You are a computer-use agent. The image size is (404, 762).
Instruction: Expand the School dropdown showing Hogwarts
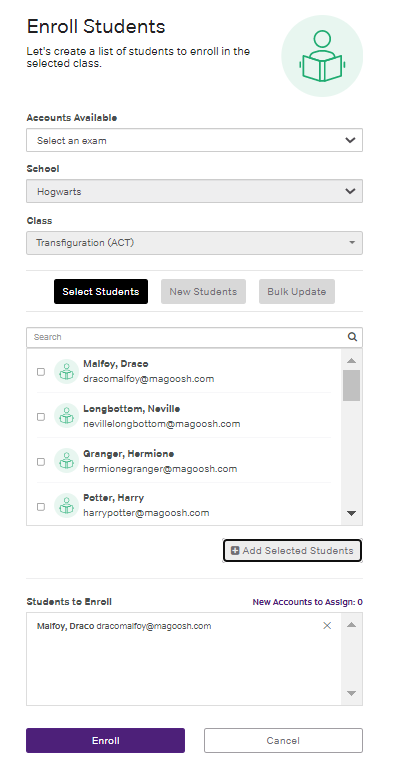194,191
